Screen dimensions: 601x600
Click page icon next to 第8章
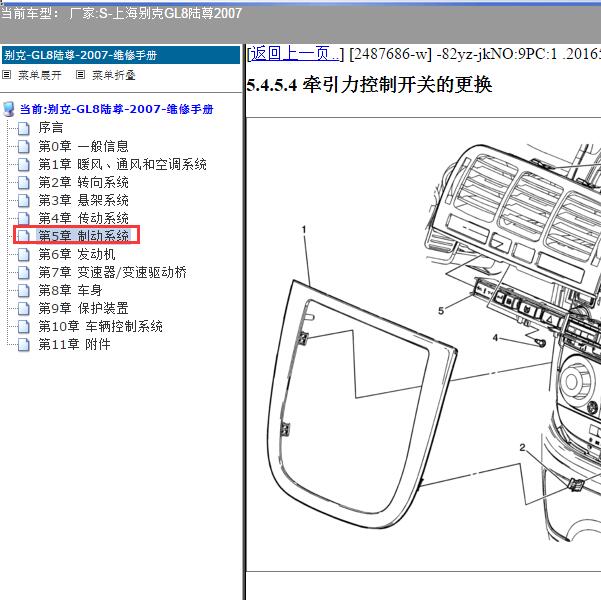(24, 291)
